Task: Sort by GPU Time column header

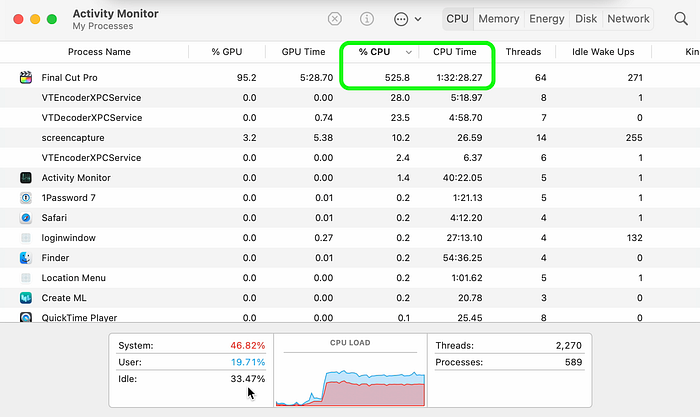Action: click(303, 52)
